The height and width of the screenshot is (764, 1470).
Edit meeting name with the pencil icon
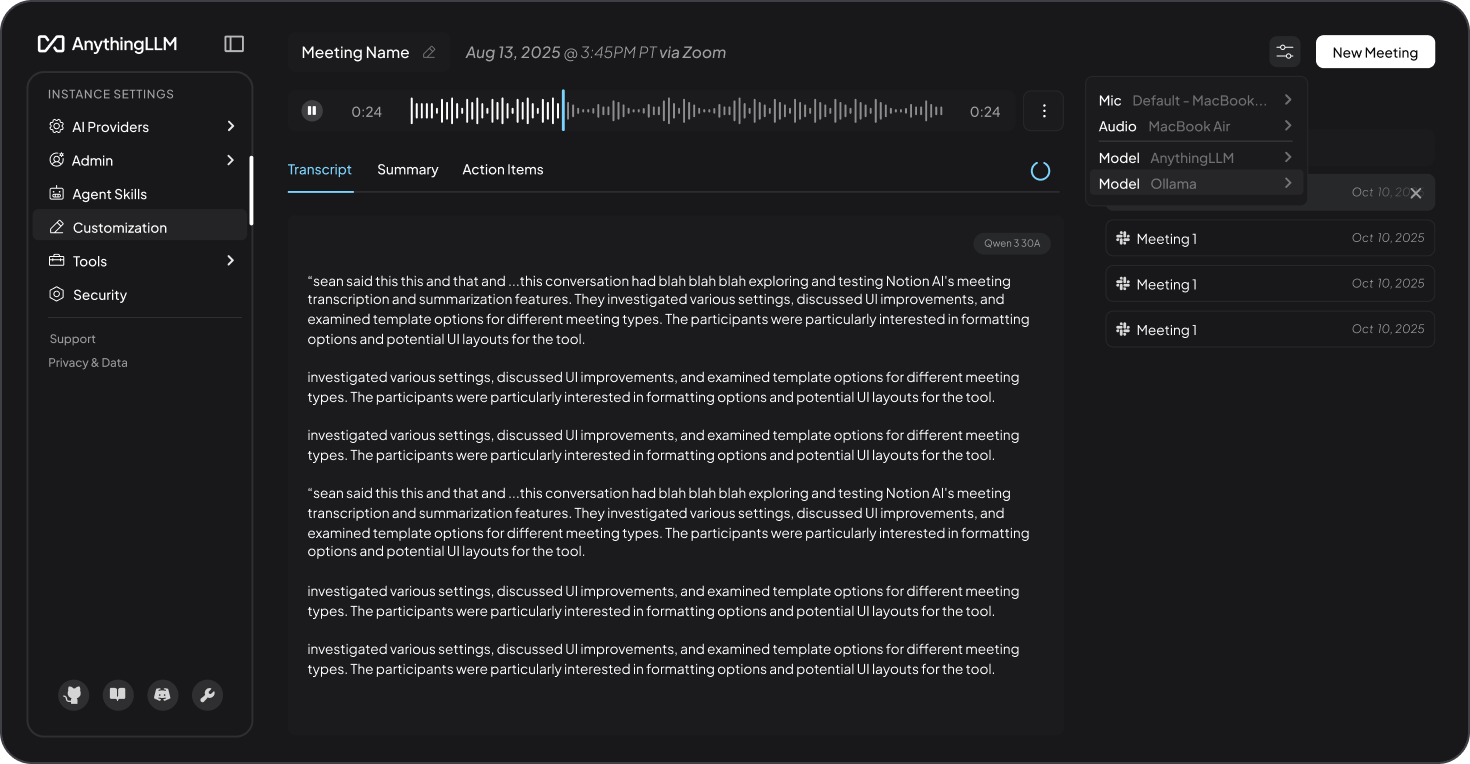[x=429, y=53]
